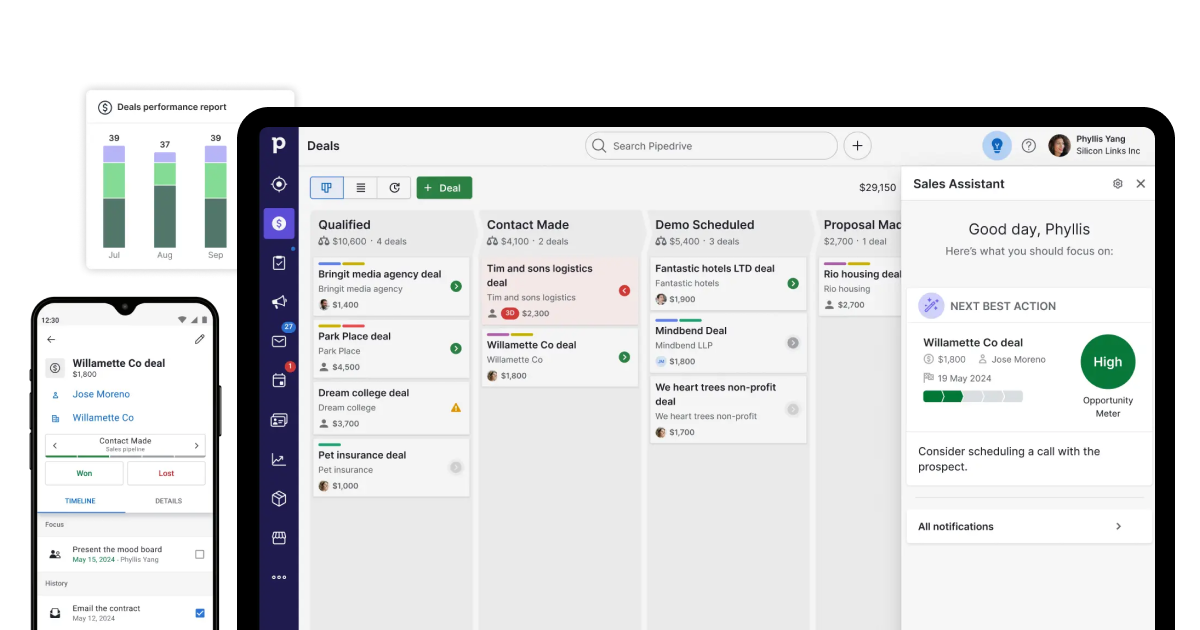Open Contacts card icon in sidebar
Image resolution: width=1200 pixels, height=630 pixels.
pos(279,420)
